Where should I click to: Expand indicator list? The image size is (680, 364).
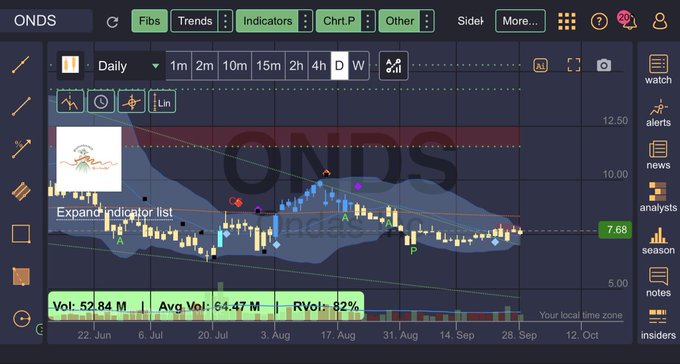(114, 213)
